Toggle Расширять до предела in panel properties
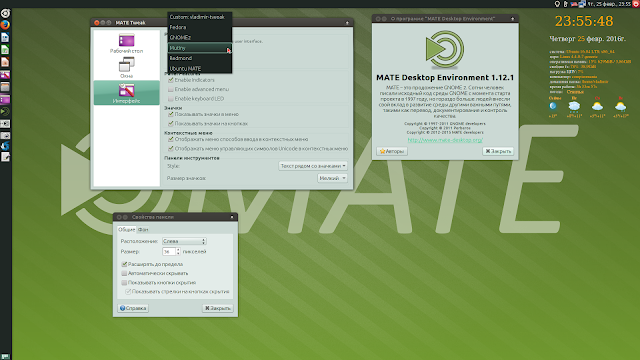The height and width of the screenshot is (360, 640). point(124,264)
